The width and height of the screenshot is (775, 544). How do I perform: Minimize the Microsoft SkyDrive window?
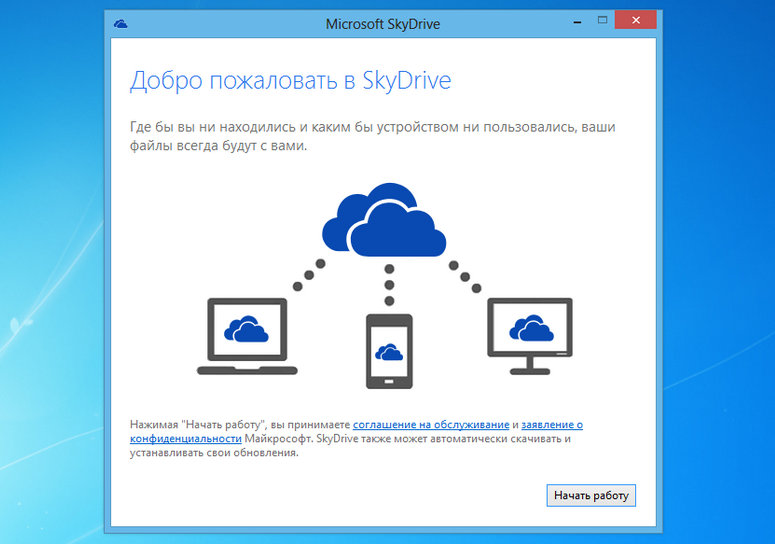pyautogui.click(x=577, y=22)
